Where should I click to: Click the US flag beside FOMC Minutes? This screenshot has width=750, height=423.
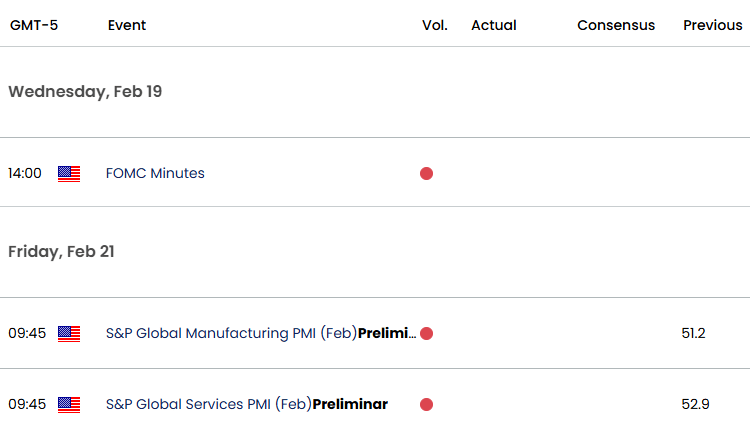point(69,174)
